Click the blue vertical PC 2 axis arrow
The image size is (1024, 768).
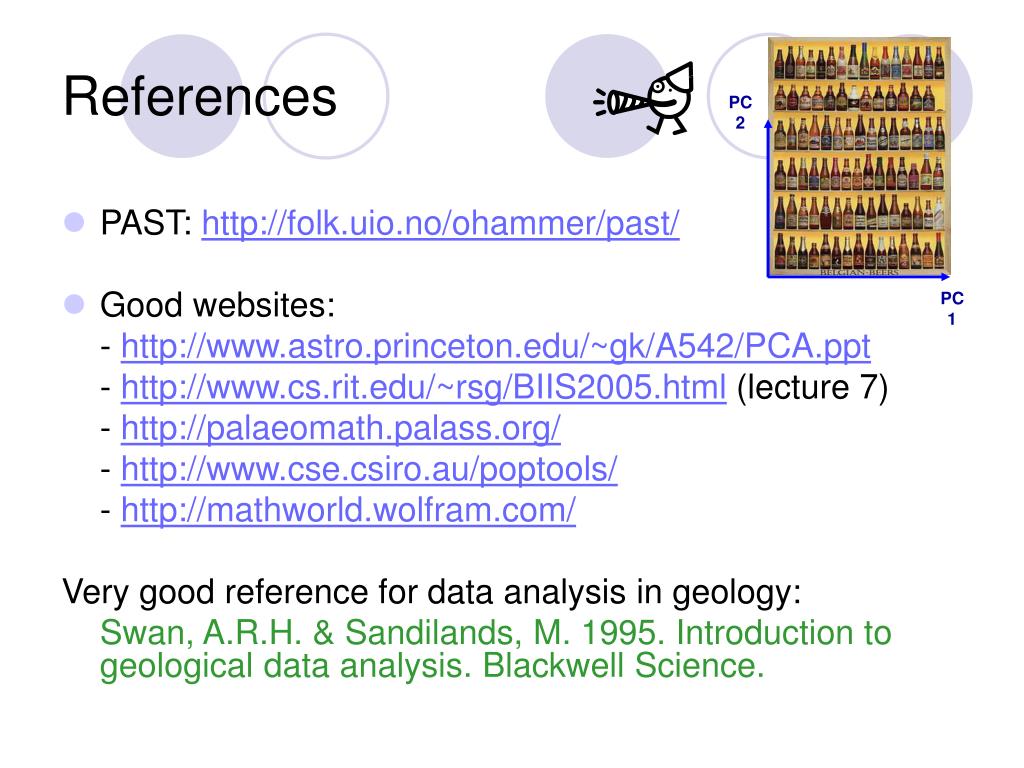click(768, 198)
